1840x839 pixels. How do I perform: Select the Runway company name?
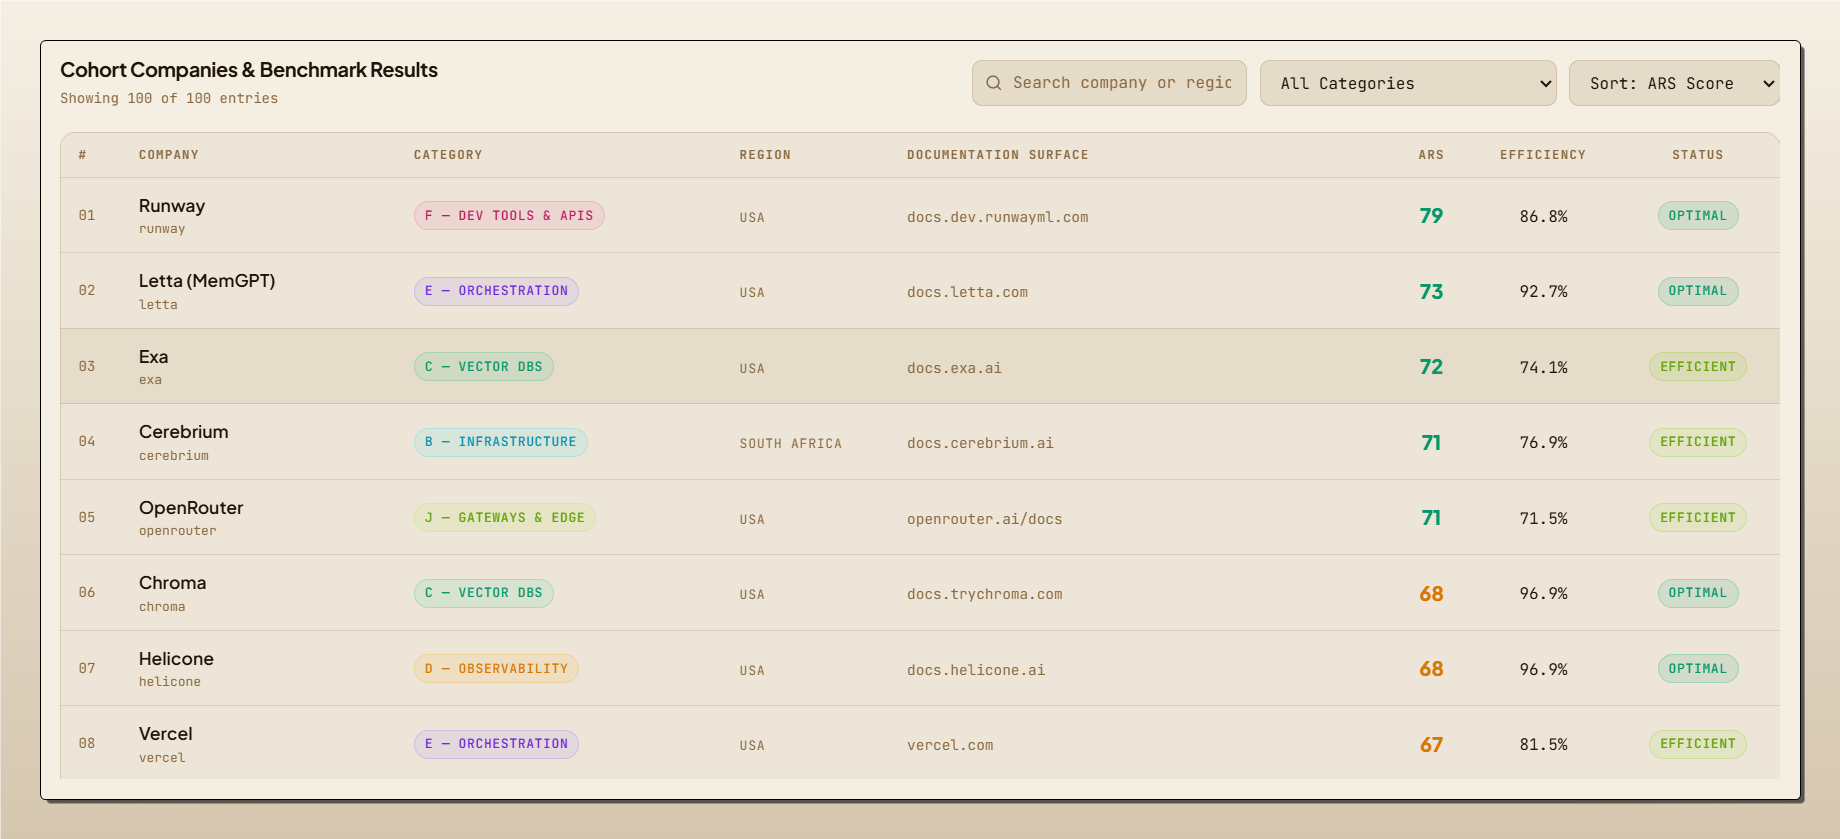click(172, 206)
